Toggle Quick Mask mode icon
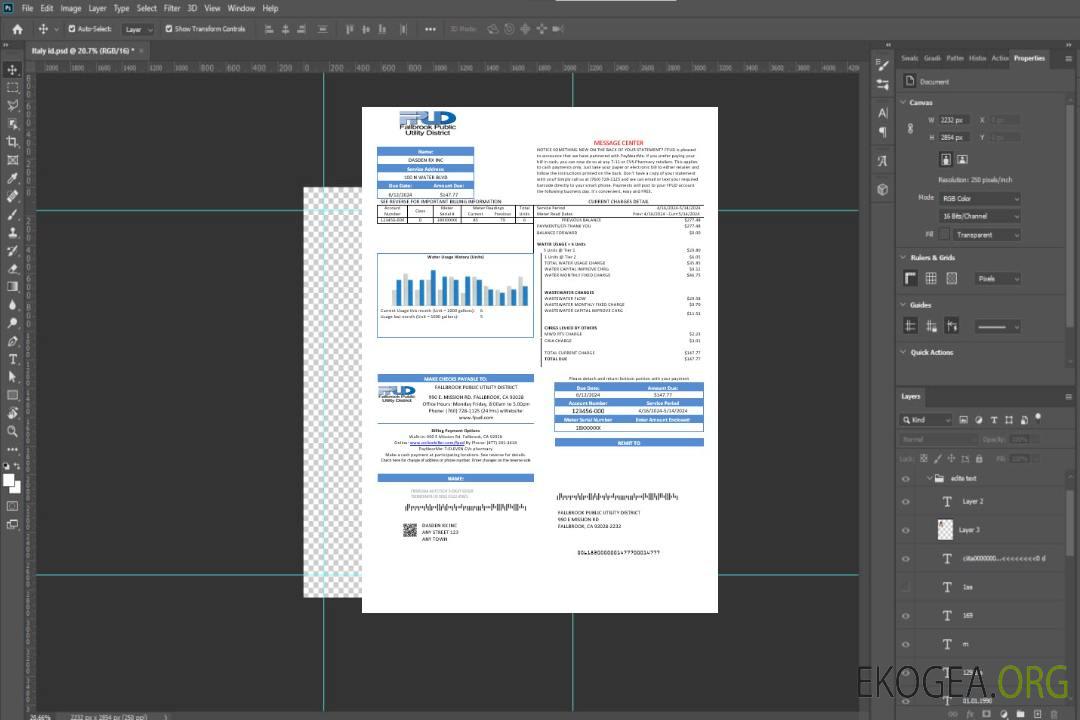The width and height of the screenshot is (1080, 720). tap(12, 506)
